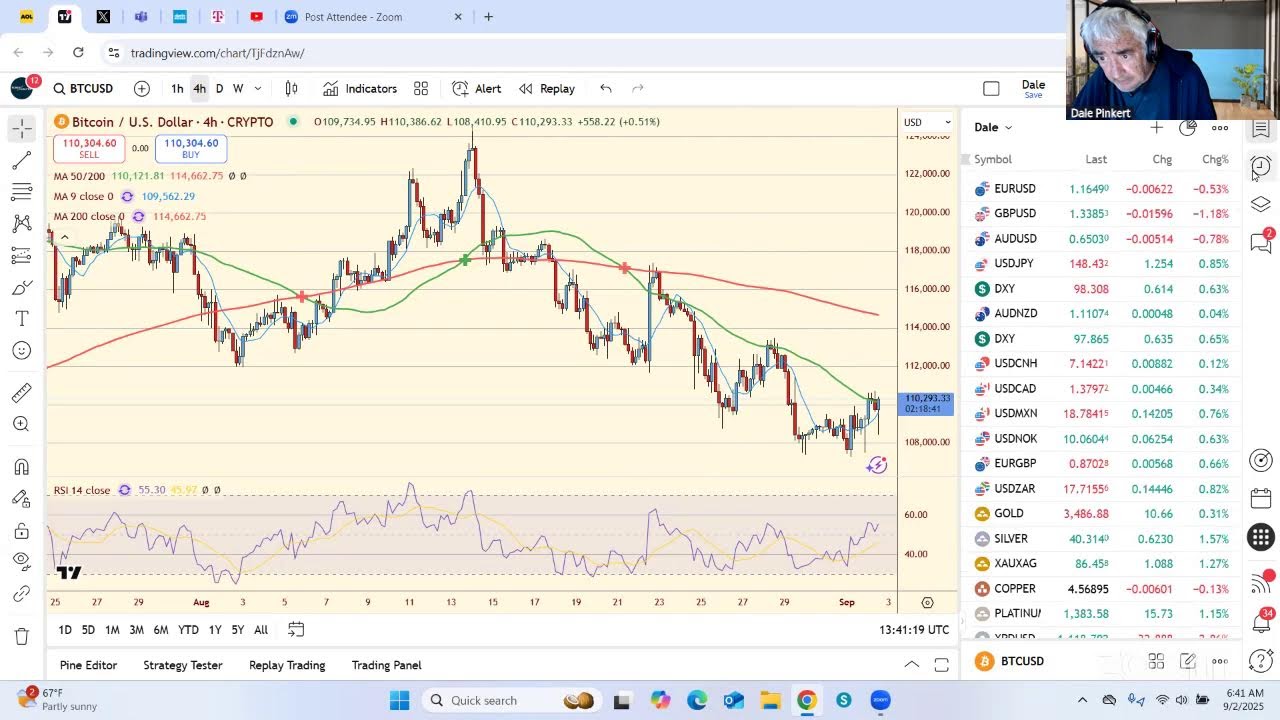
Task: Expand the Dale watchlist dropdown
Action: 994,127
